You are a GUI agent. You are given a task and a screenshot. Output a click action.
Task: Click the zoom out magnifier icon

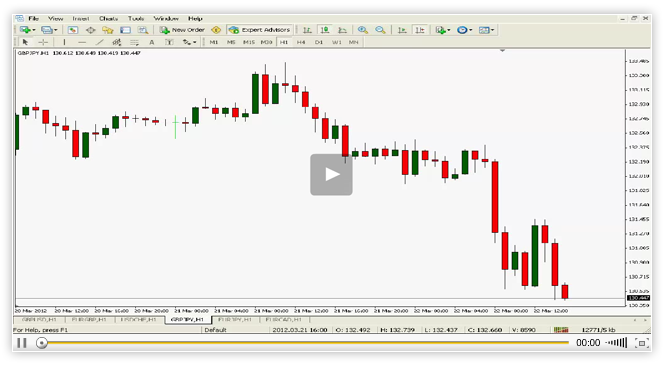380,30
